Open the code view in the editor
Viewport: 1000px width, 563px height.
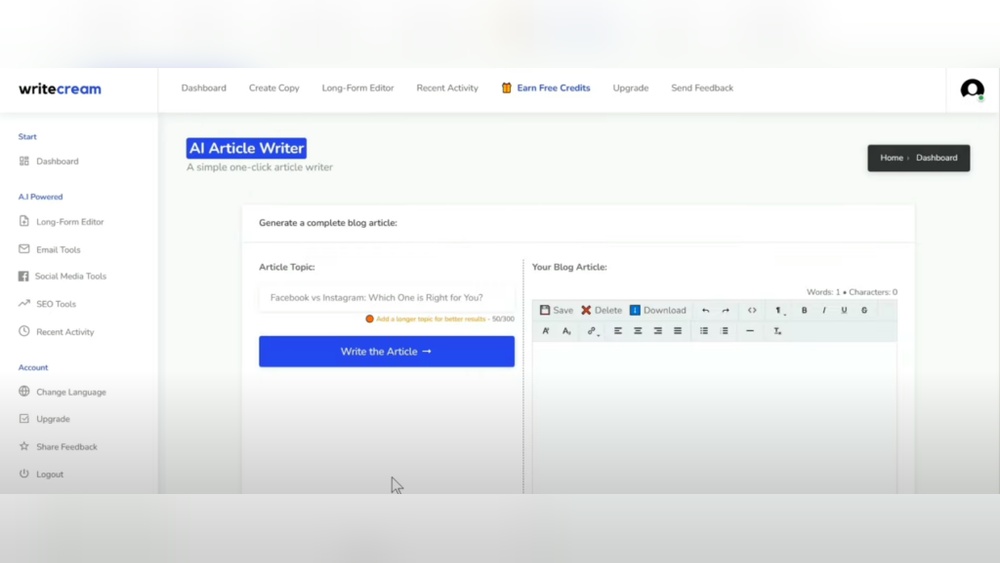pyautogui.click(x=752, y=311)
